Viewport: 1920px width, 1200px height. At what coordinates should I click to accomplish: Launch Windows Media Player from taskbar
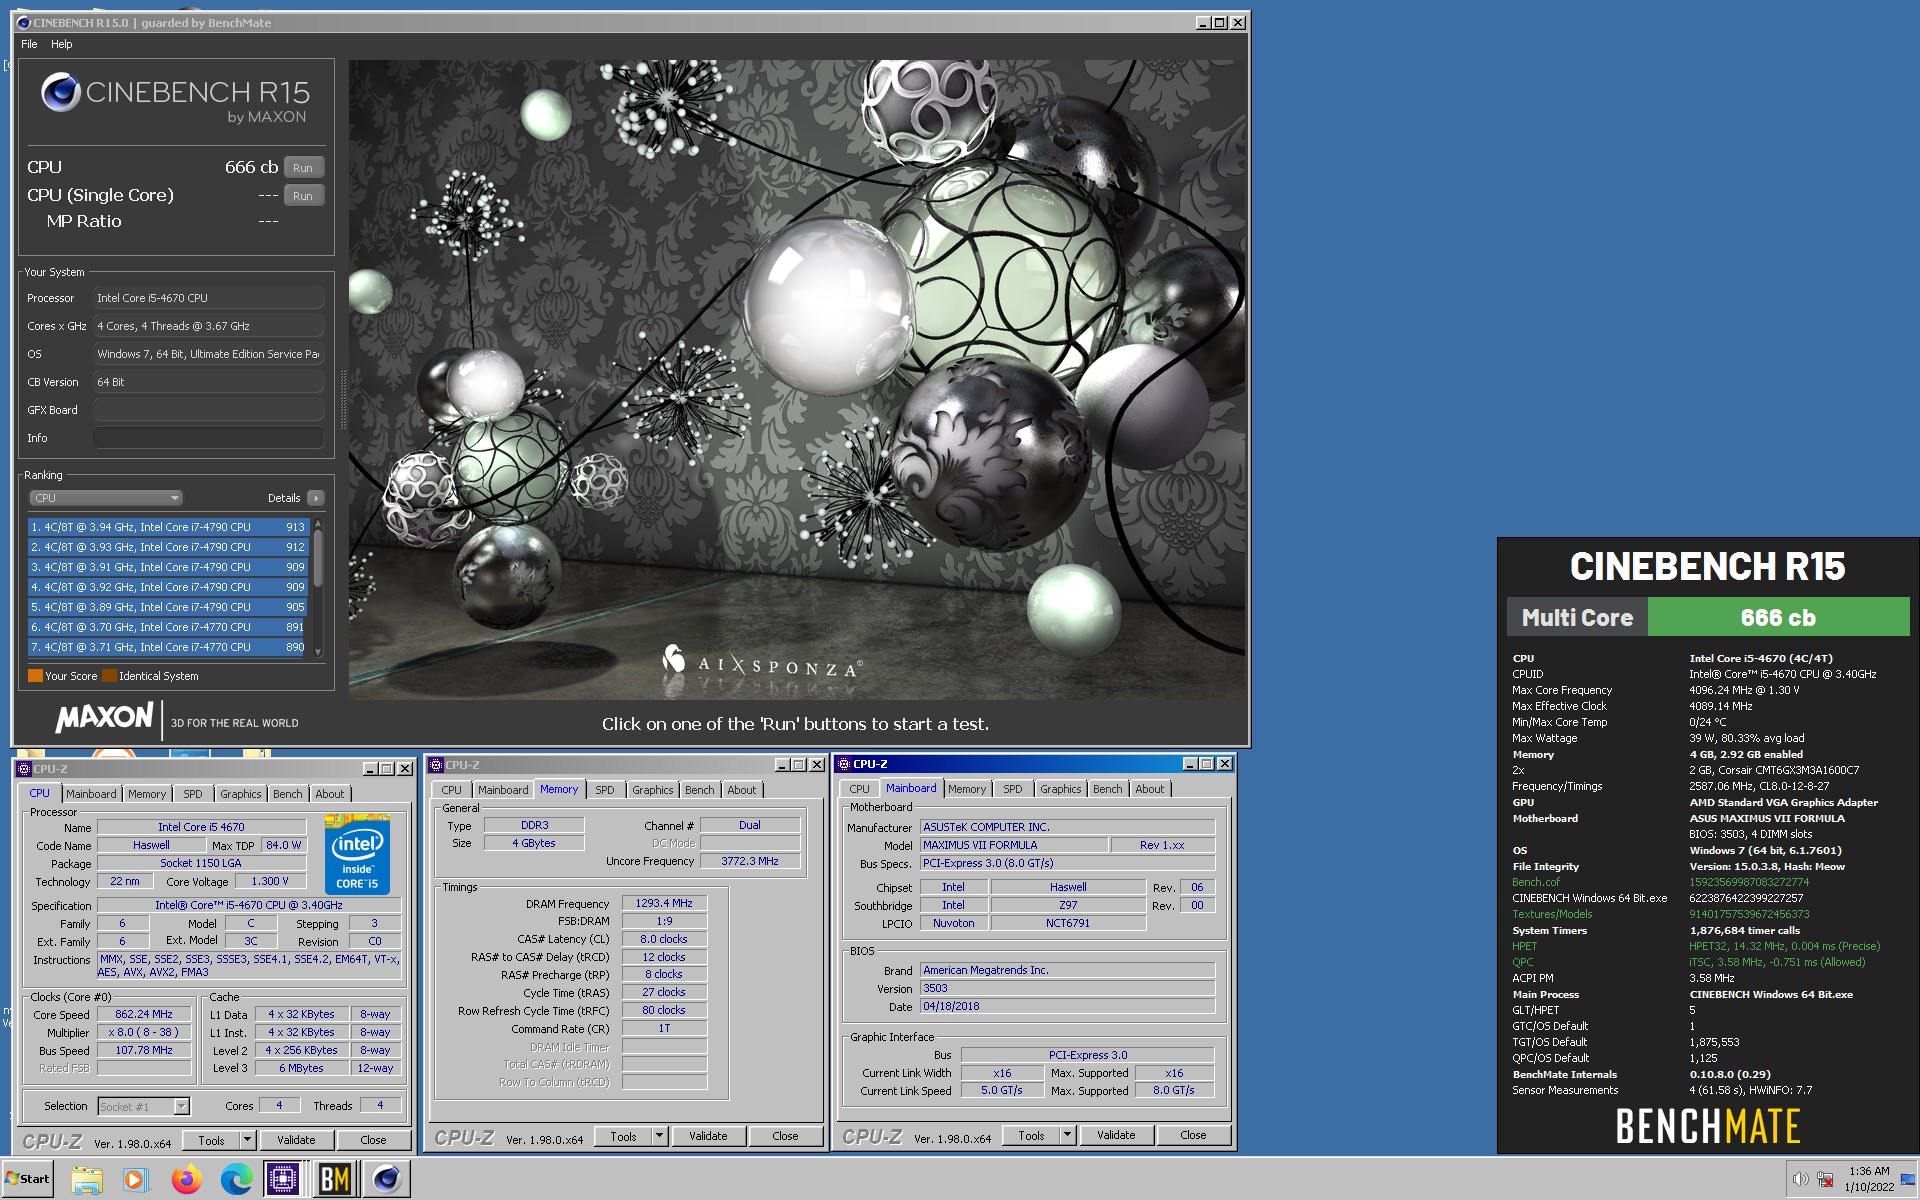[135, 1180]
